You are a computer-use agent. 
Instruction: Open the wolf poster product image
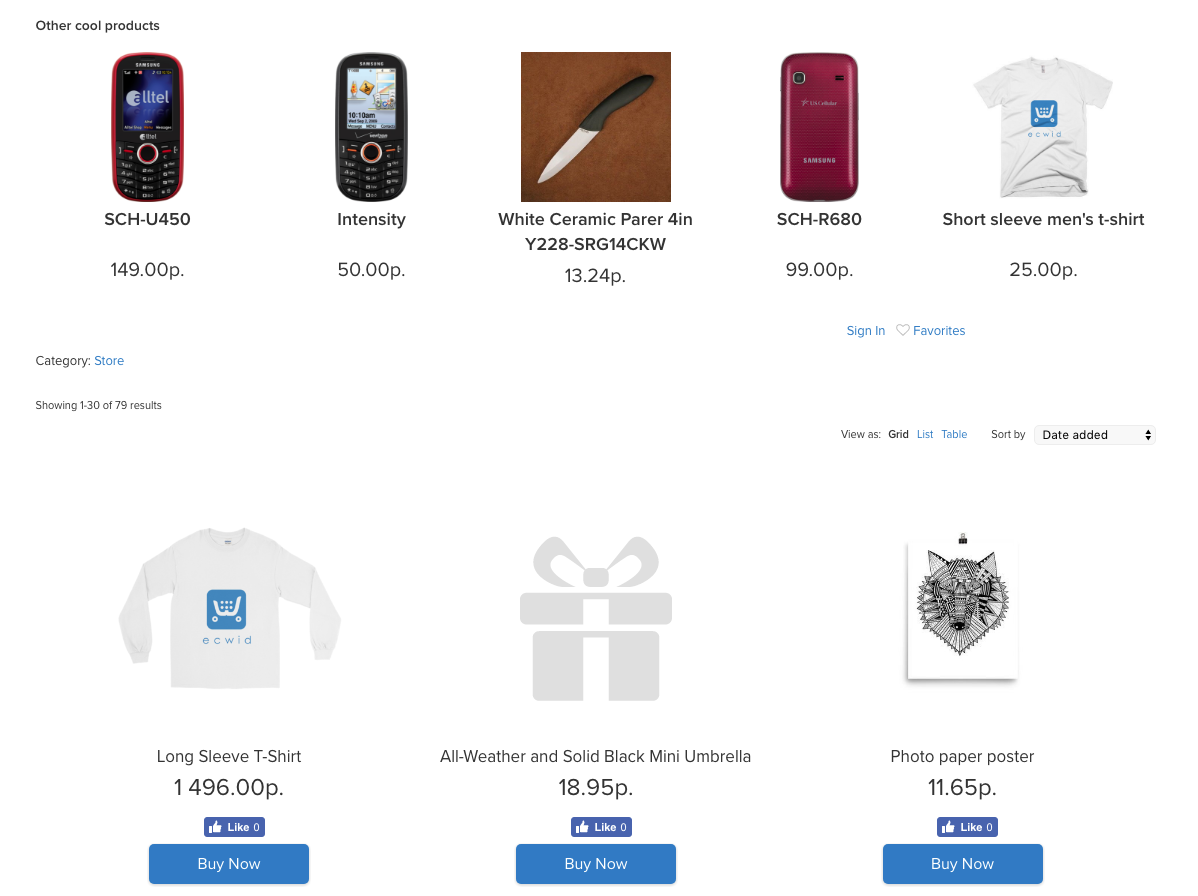coord(963,607)
